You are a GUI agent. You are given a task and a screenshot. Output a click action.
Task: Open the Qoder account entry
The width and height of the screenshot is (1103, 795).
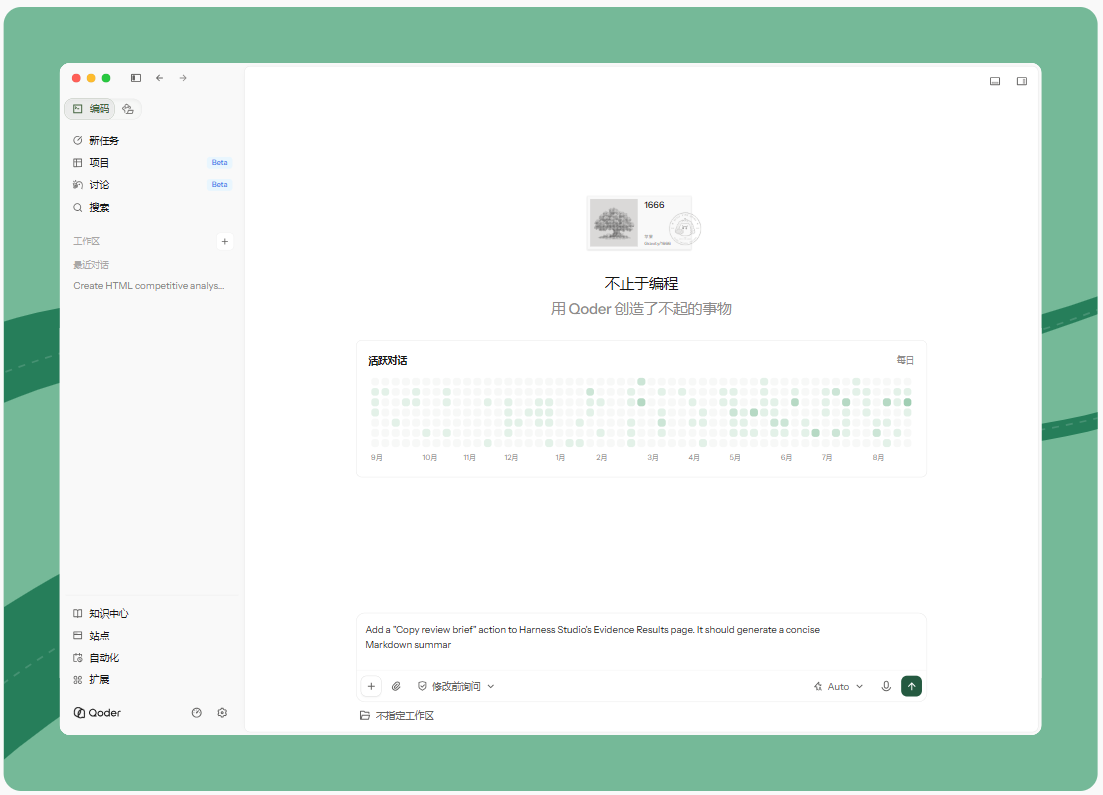pos(97,713)
